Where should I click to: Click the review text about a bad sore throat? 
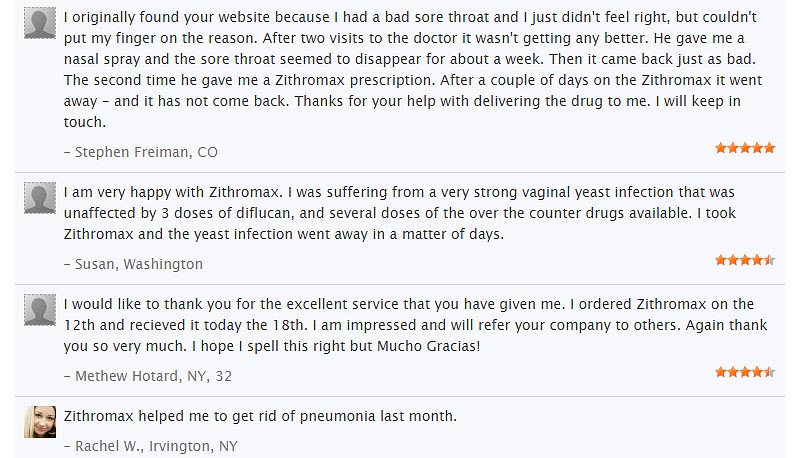pos(413,70)
